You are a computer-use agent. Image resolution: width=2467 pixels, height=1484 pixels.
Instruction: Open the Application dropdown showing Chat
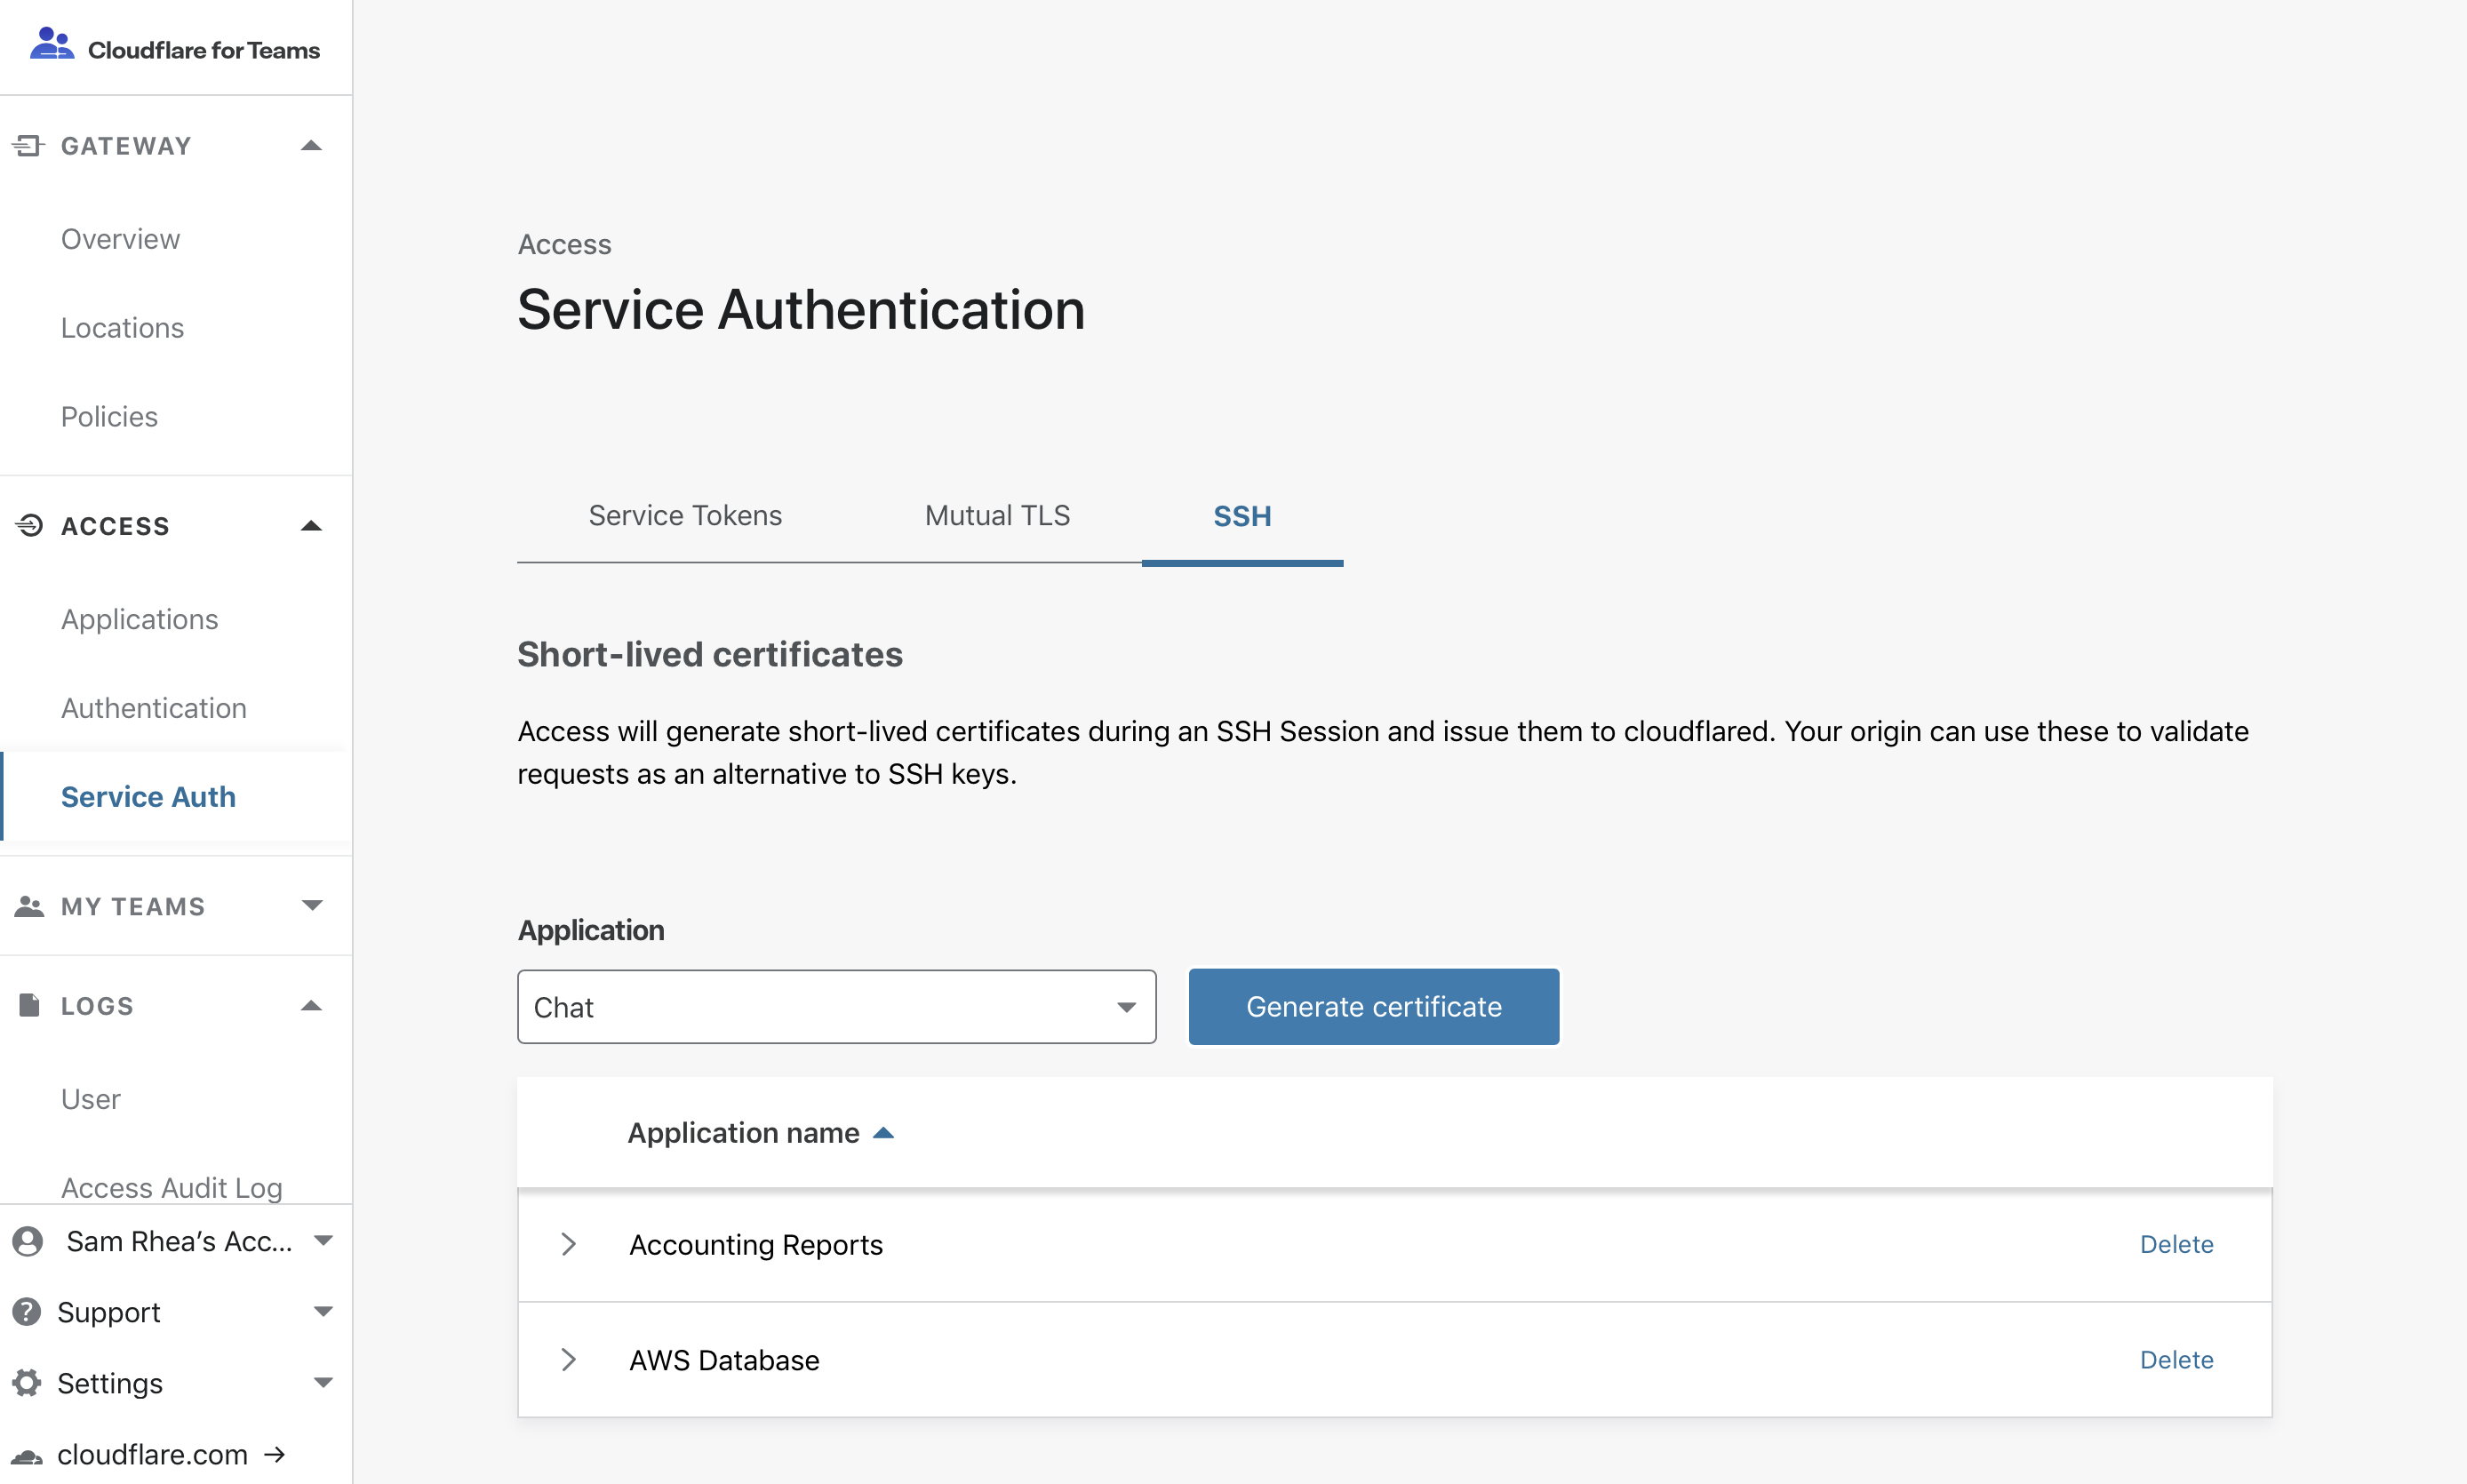pyautogui.click(x=836, y=1007)
